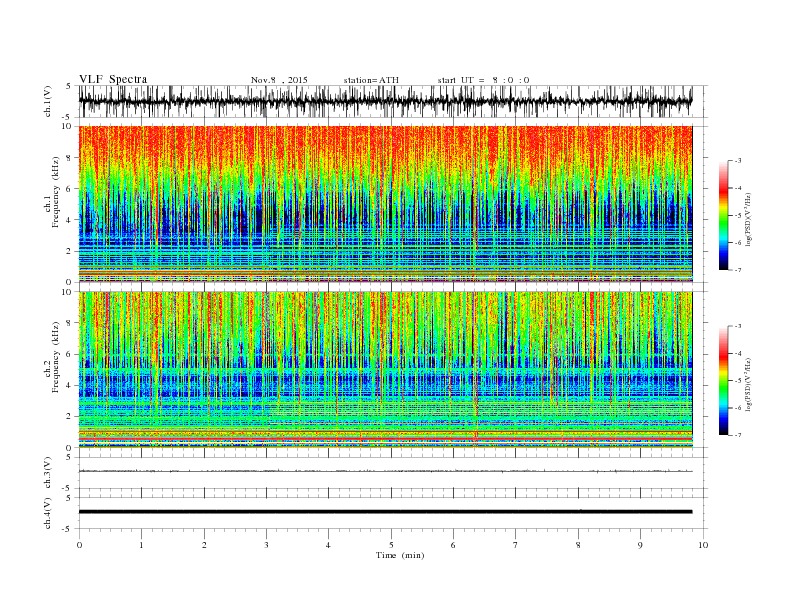Viewport: 792px width, 612px height.
Task: Click the date 'Nov.8 , 2015' label
Action: [279, 80]
